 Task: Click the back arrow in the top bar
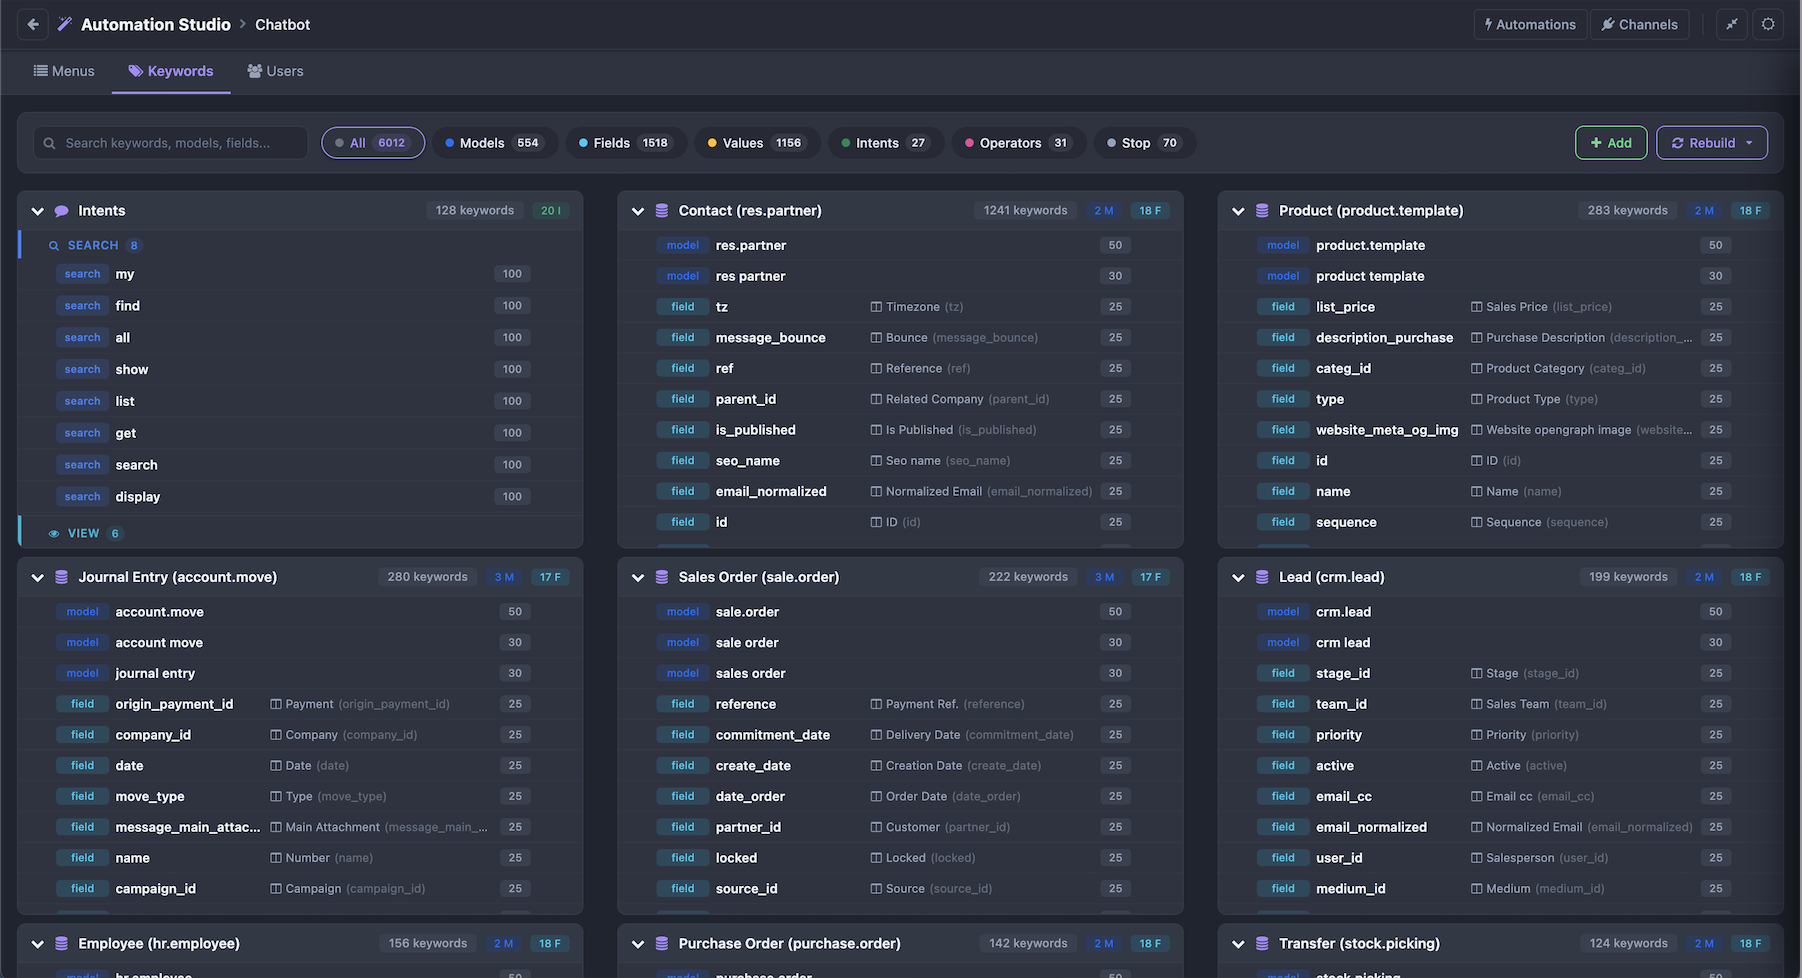pyautogui.click(x=32, y=23)
